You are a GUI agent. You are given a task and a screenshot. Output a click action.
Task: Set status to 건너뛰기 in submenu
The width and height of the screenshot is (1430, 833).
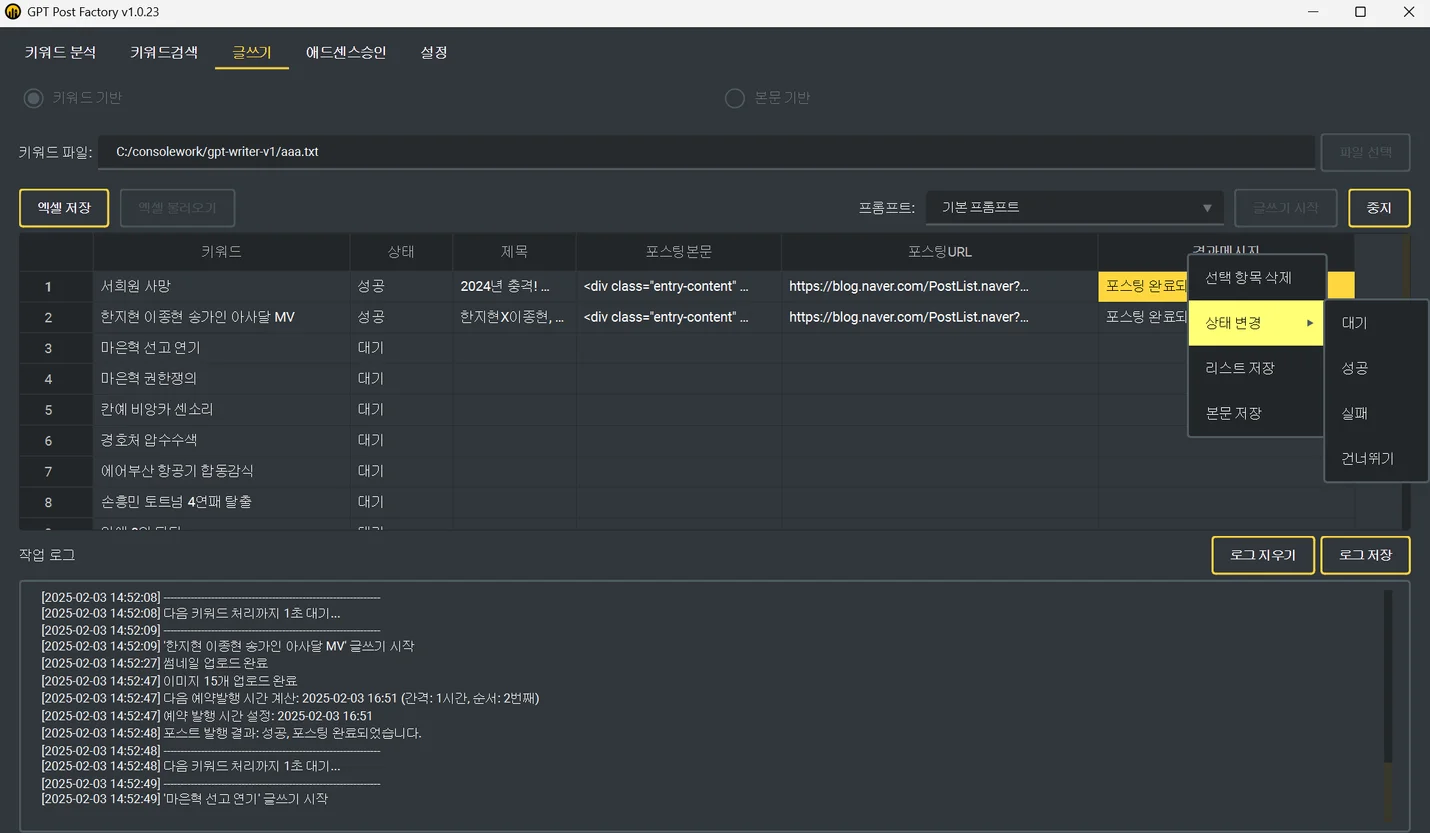1376,458
